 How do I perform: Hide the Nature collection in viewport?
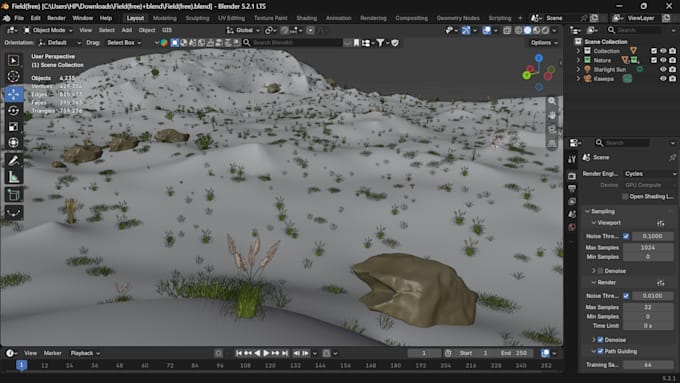(x=663, y=60)
